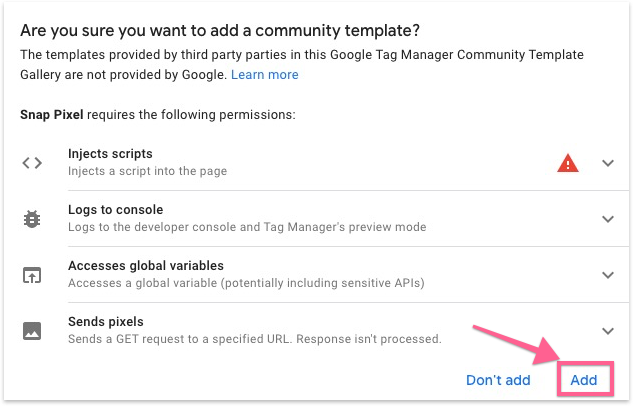Screen dimensions: 633x406
Task: Select the Sends pixels permission title
Action: coord(106,322)
